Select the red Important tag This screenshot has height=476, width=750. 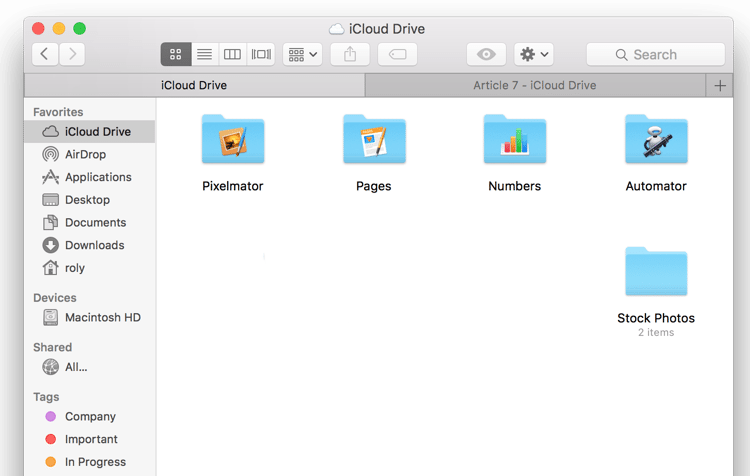point(89,439)
